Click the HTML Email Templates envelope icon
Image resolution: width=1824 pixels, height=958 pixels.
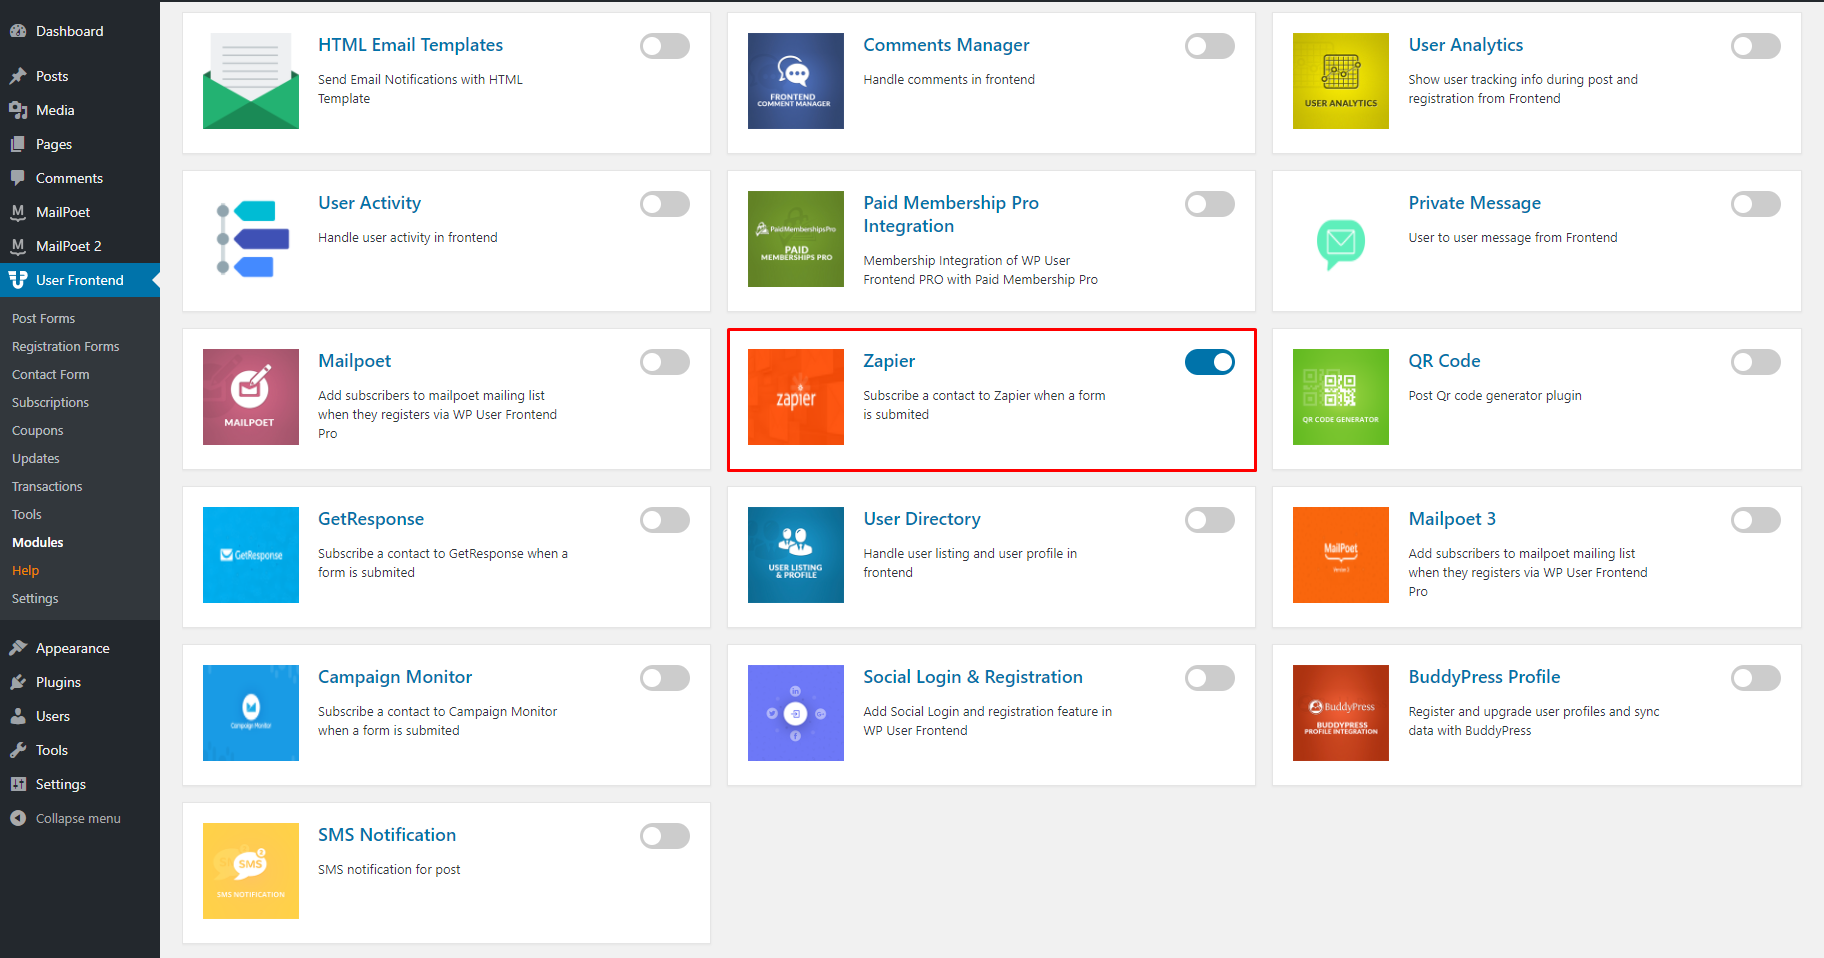(250, 81)
